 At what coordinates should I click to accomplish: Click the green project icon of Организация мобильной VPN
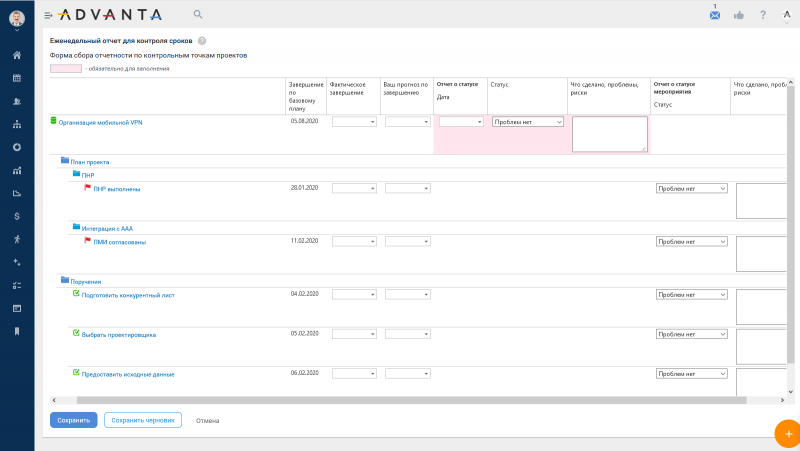tap(53, 121)
